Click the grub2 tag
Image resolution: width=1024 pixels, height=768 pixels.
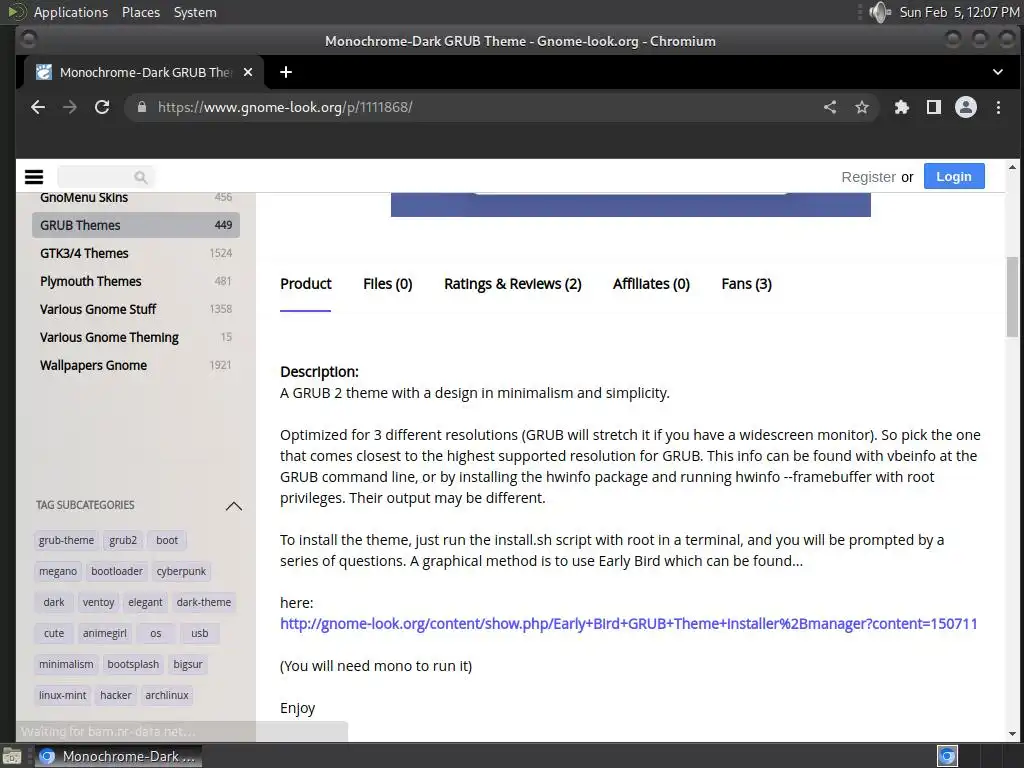tap(123, 540)
